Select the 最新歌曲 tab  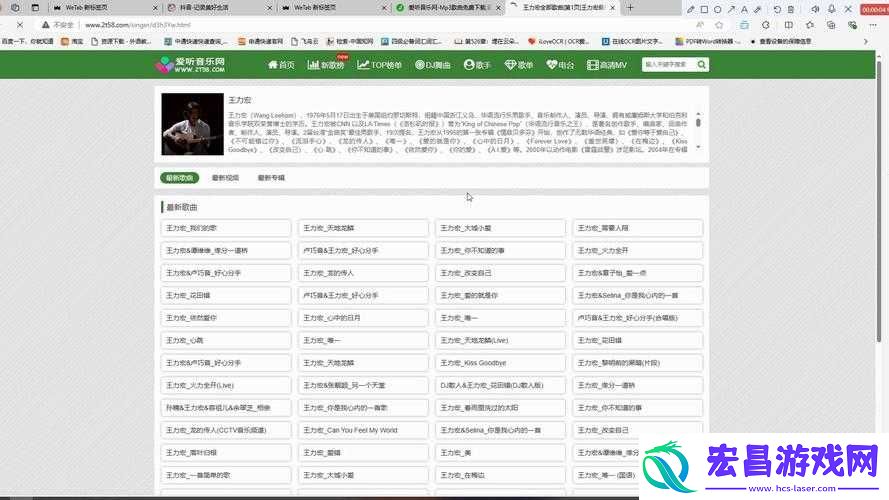pos(180,178)
